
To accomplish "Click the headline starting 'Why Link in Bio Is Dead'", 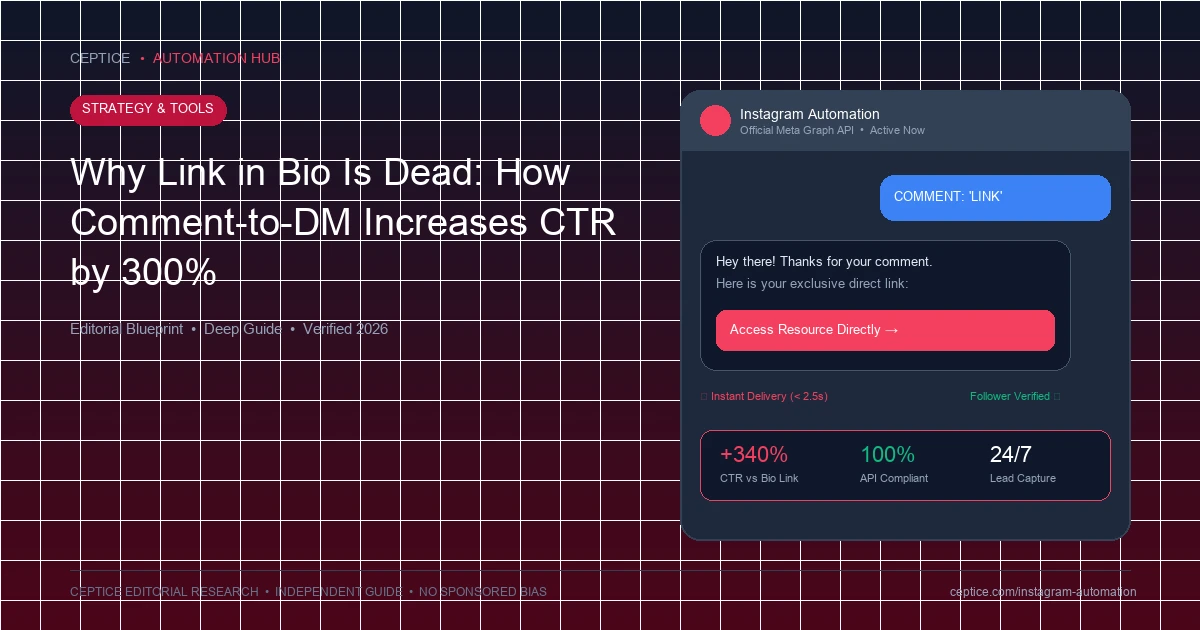I will (x=342, y=222).
